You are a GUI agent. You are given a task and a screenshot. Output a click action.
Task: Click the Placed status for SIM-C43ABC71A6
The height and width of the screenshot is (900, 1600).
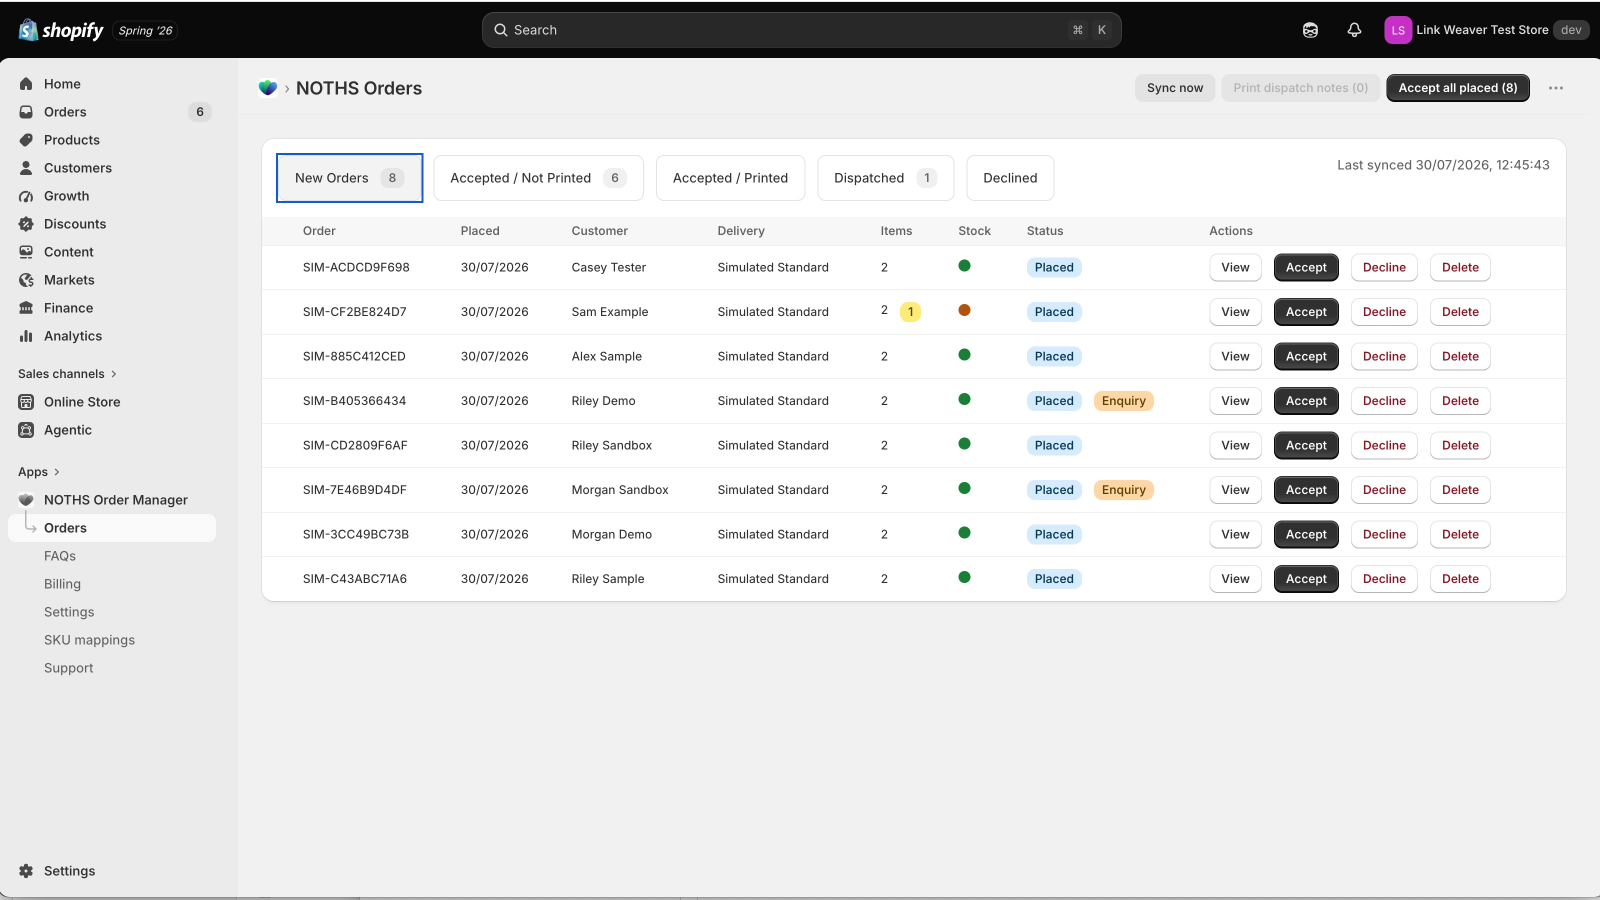(1054, 579)
